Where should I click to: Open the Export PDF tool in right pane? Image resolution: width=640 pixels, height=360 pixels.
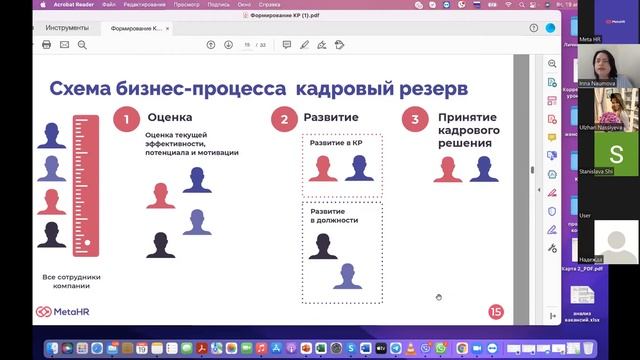coord(552,82)
